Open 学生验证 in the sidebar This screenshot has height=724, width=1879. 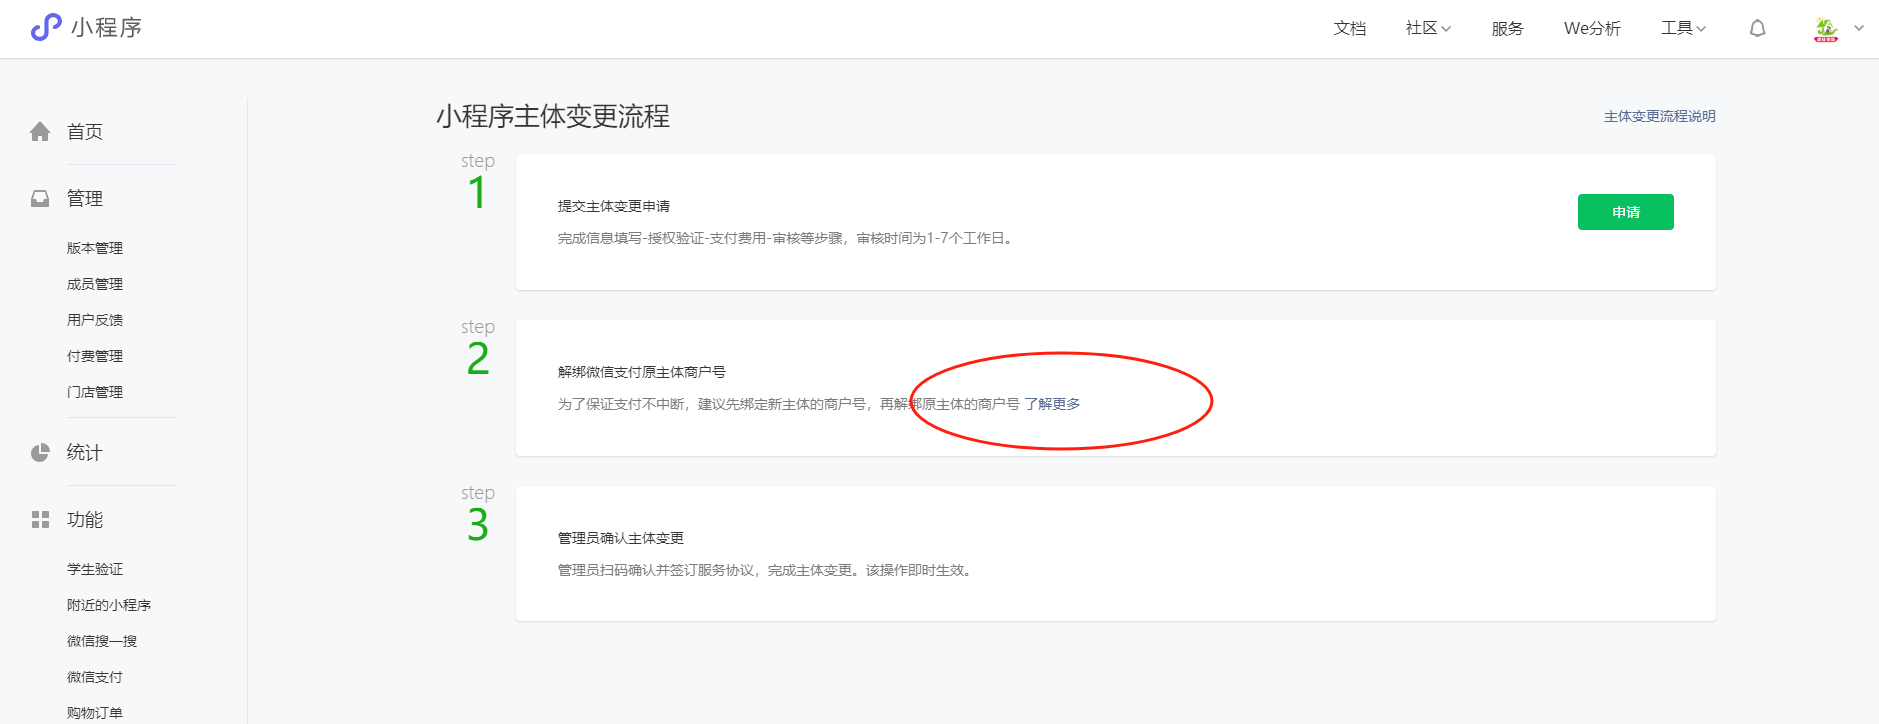[95, 569]
